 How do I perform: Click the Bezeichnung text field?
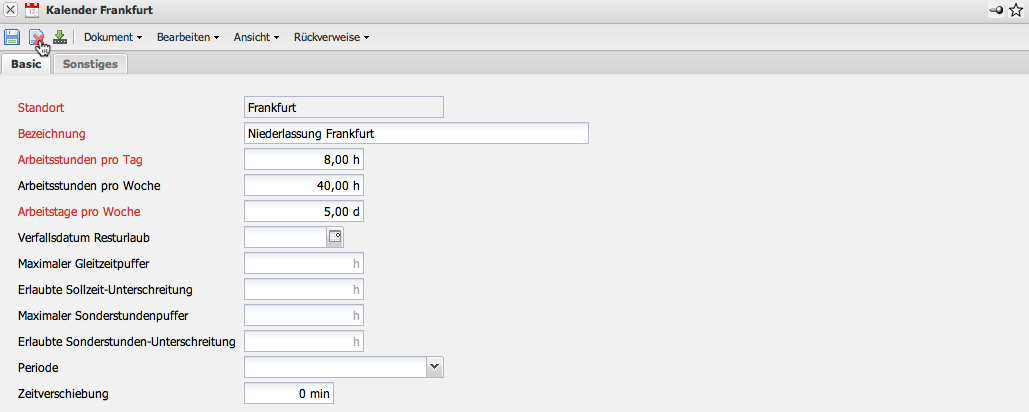(416, 133)
